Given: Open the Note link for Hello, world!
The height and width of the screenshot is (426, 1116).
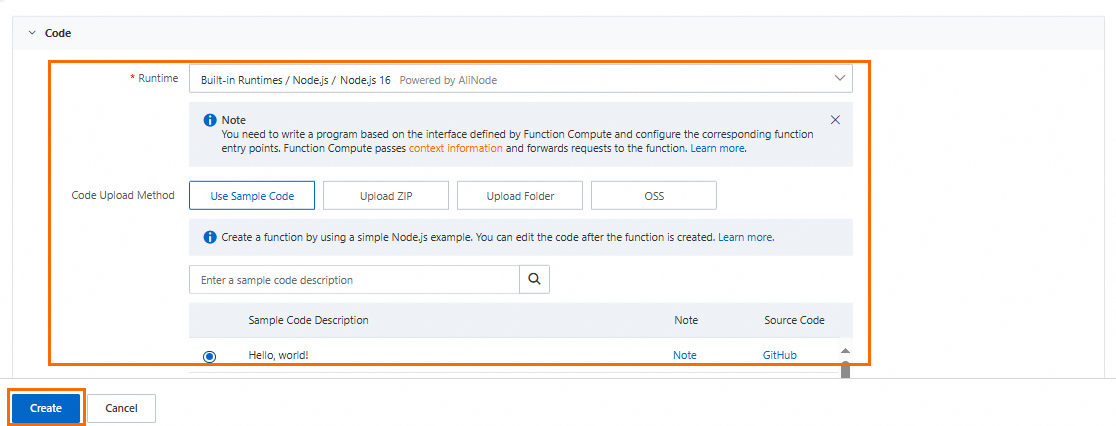Looking at the screenshot, I should point(685,355).
